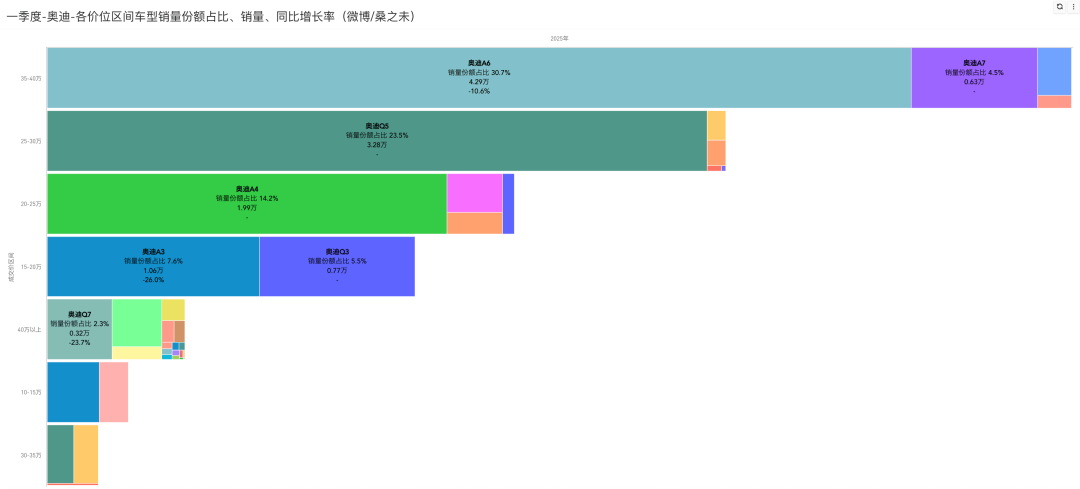Click the green 奥迪A4 block
The width and height of the screenshot is (1080, 489).
(x=246, y=203)
